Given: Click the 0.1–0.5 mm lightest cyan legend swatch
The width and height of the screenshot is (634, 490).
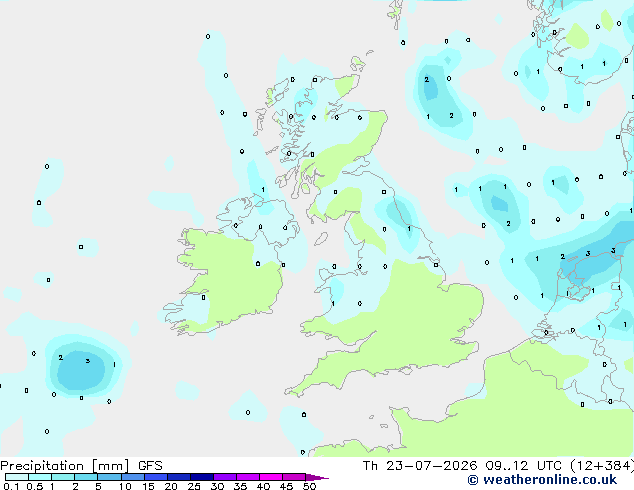Looking at the screenshot, I should 17,477.
